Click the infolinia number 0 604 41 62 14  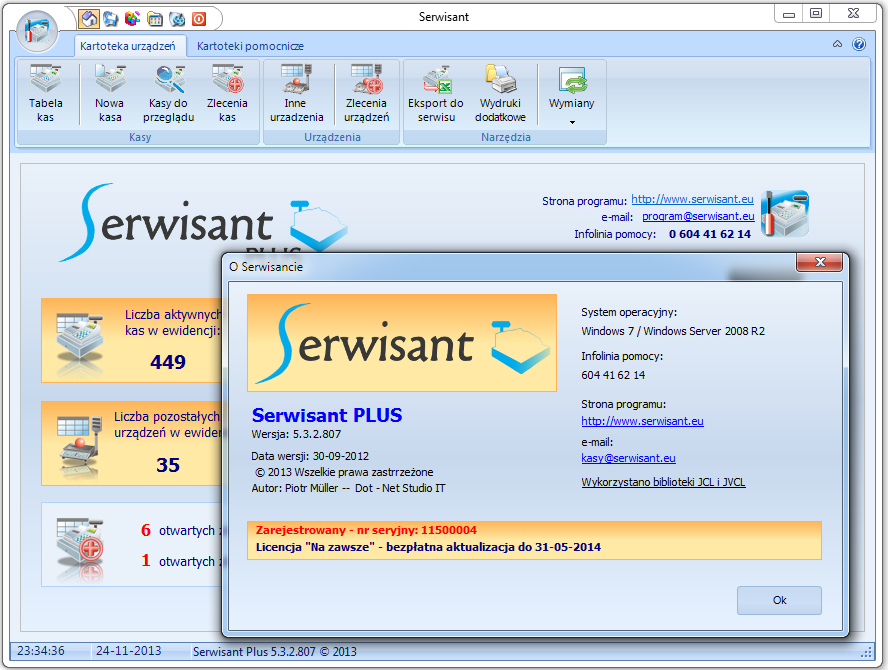(710, 234)
